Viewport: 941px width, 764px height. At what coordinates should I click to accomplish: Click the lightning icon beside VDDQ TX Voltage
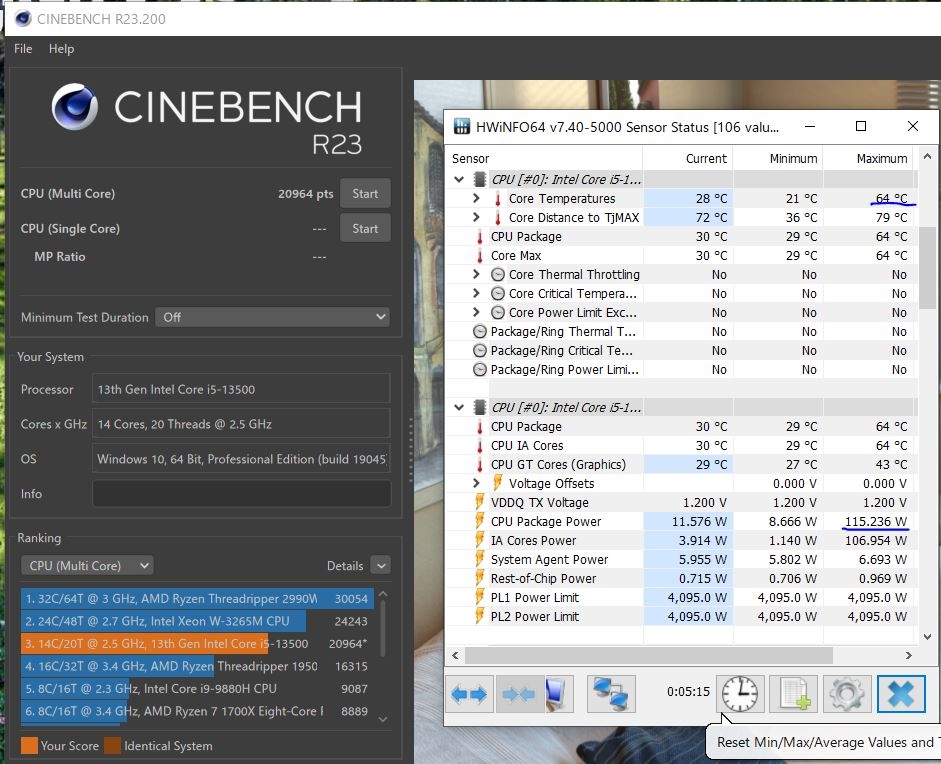tap(480, 502)
